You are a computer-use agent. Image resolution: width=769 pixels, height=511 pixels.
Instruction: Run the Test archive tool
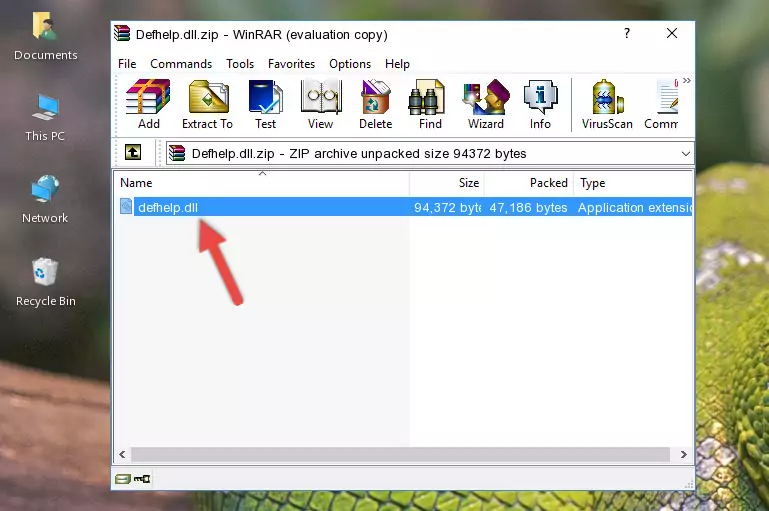265,104
